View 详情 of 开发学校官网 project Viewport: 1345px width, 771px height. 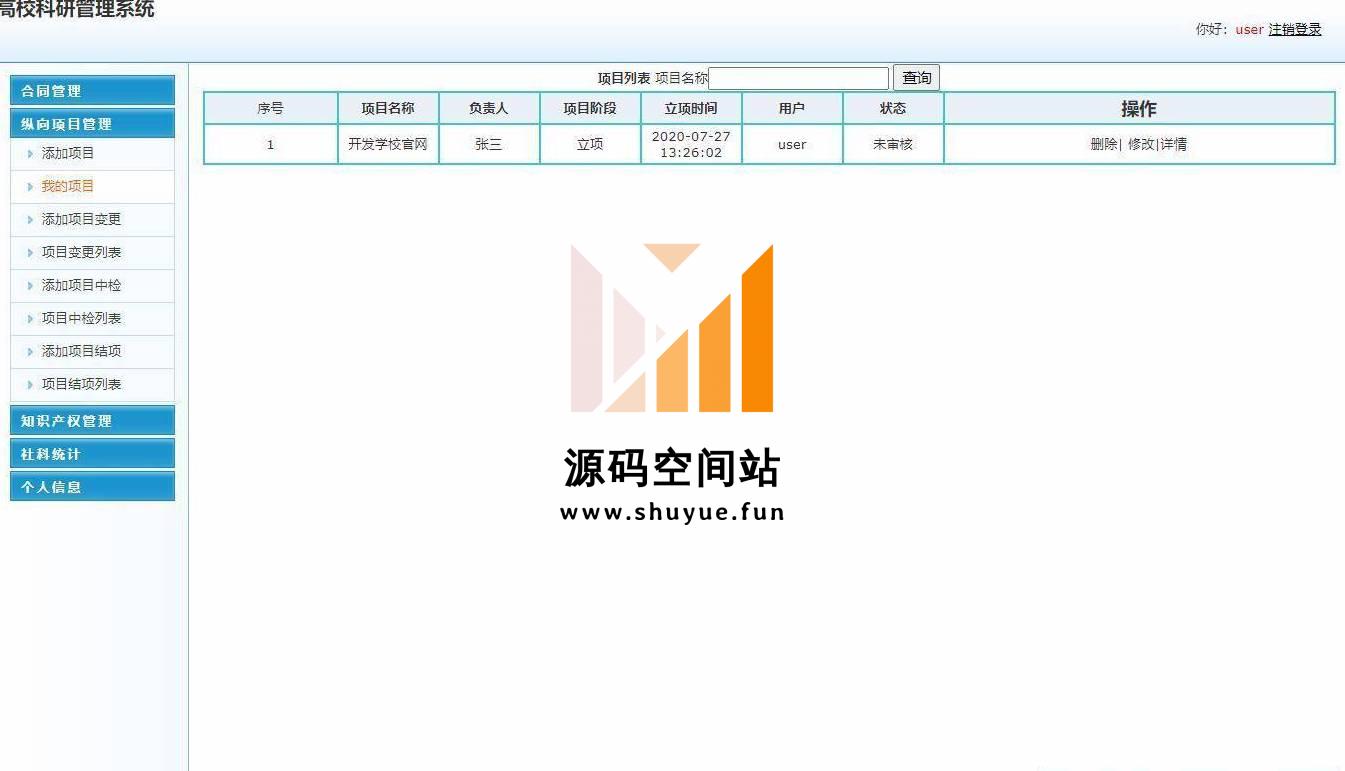1174,144
